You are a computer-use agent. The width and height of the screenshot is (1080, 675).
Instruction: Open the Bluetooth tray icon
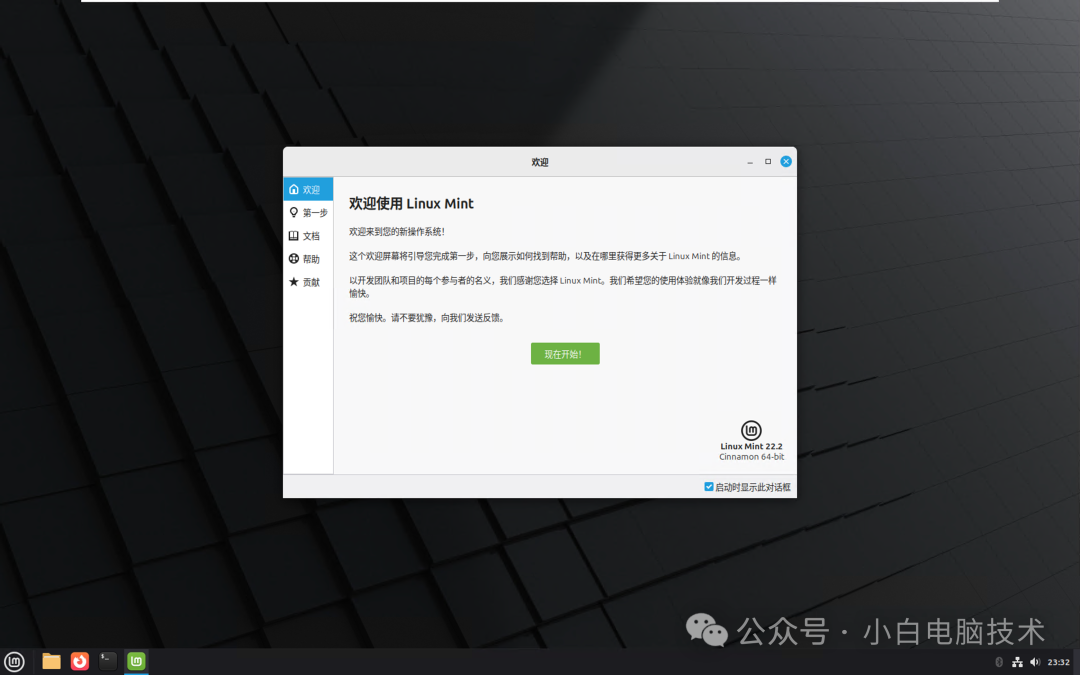coord(999,662)
